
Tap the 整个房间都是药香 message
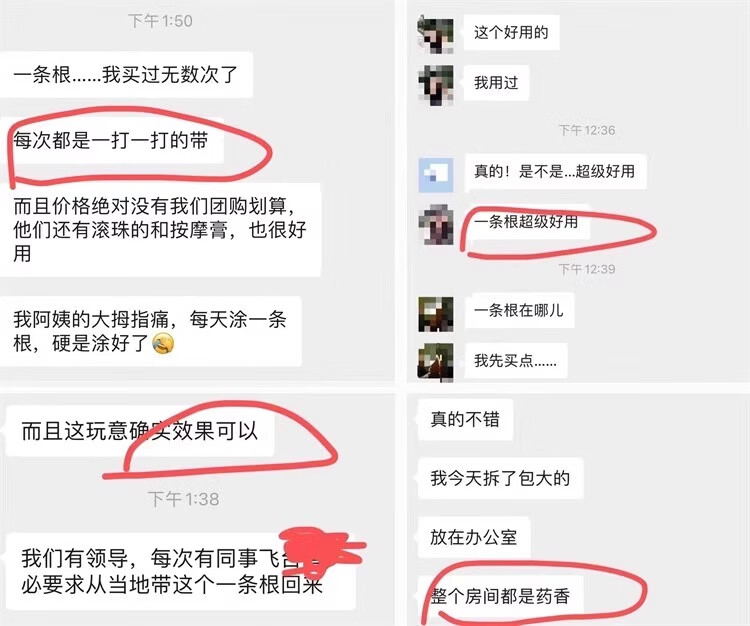(500, 596)
